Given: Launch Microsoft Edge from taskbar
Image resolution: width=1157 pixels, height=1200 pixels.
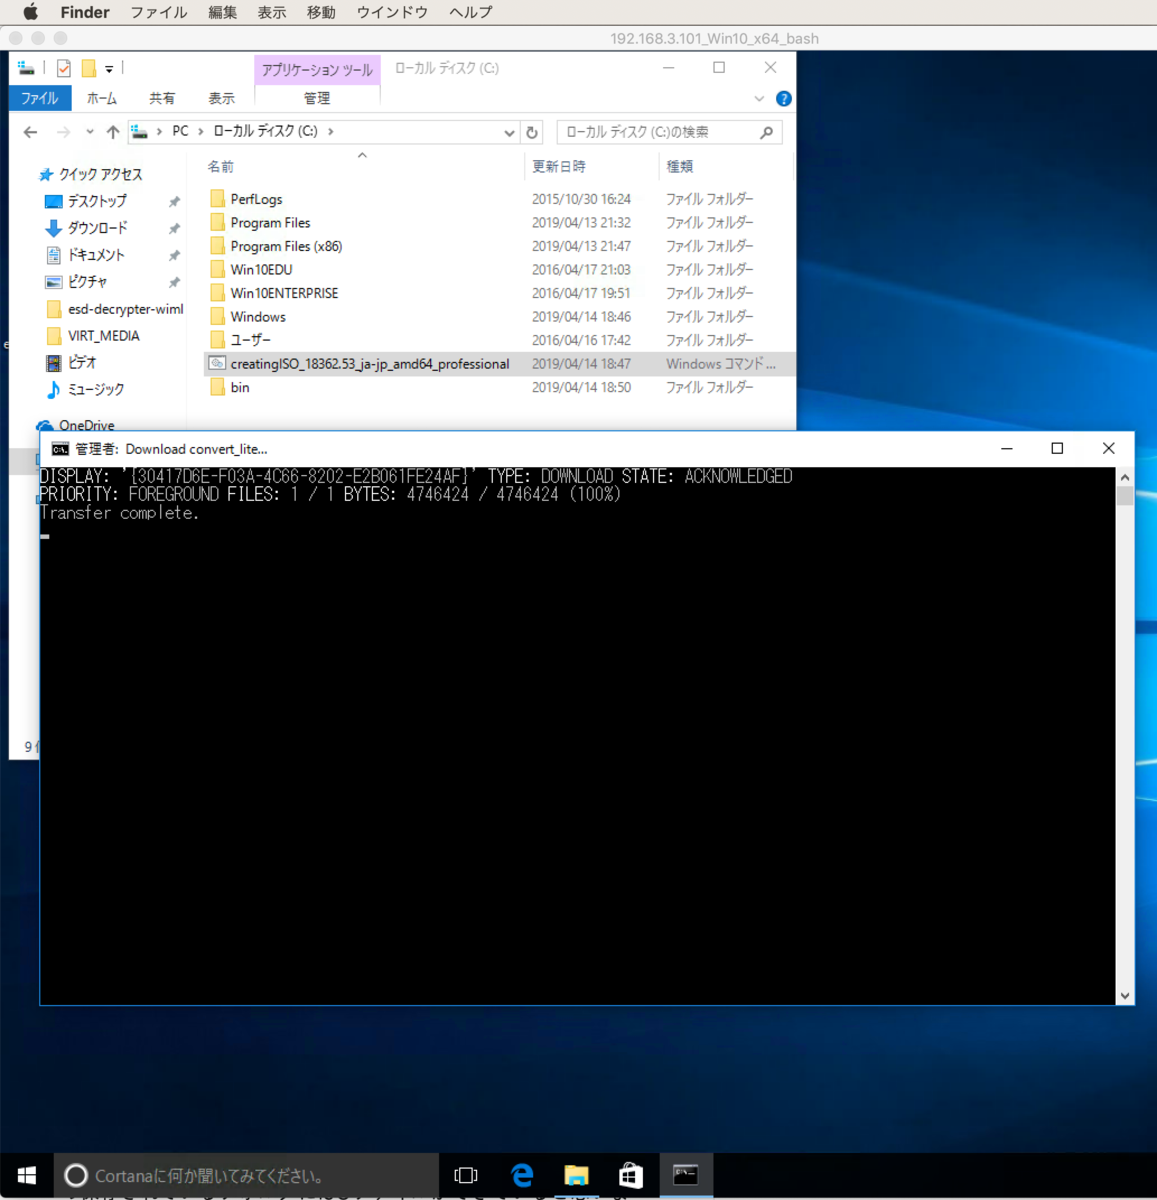Looking at the screenshot, I should tap(522, 1176).
